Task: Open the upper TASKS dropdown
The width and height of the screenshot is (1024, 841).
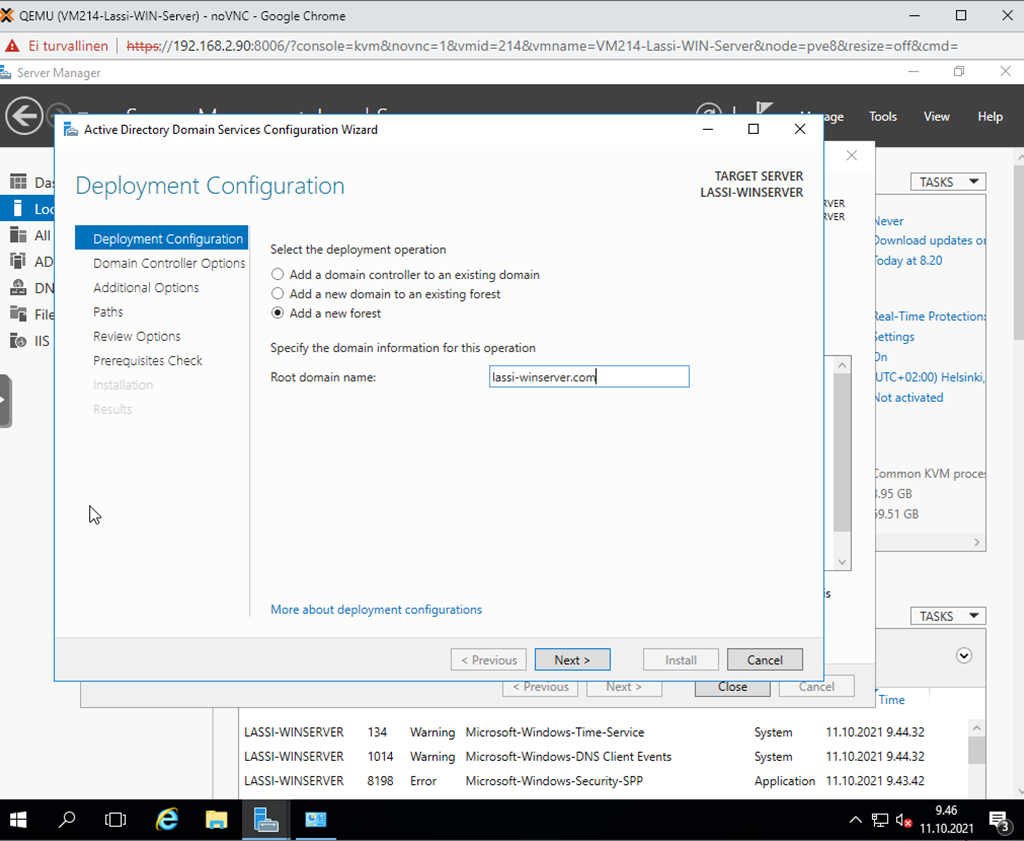Action: point(948,182)
